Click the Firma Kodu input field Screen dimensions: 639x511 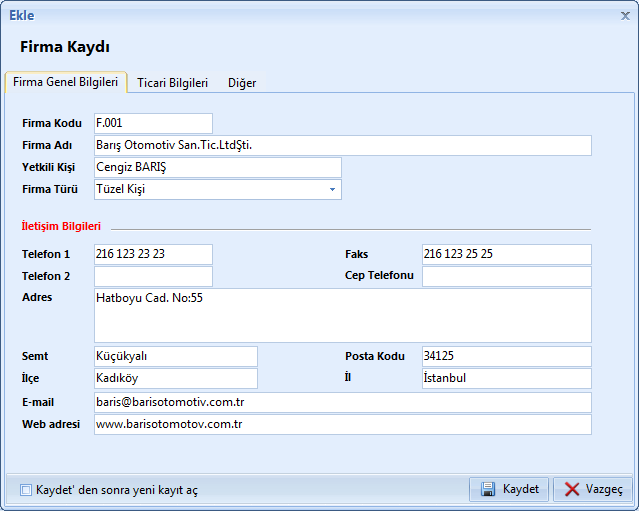[153, 123]
